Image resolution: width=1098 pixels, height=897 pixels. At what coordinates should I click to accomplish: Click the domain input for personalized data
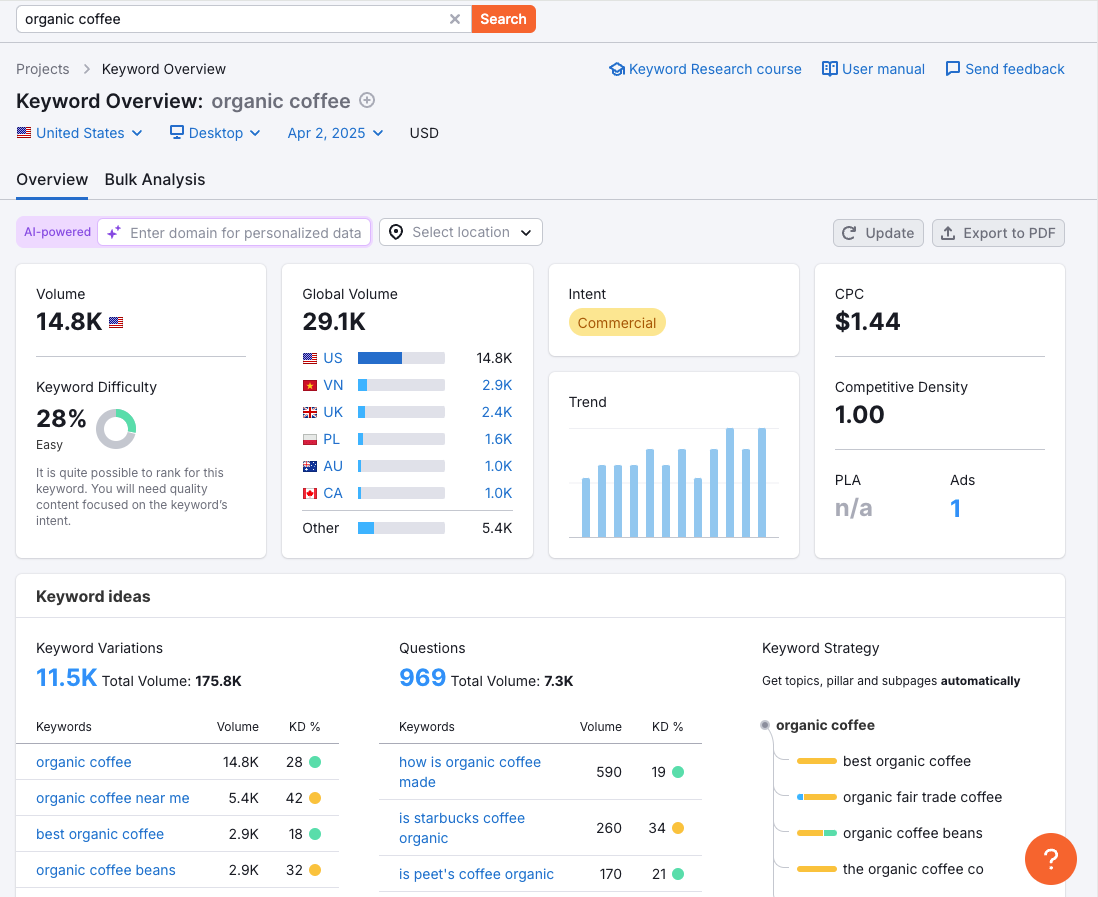tap(245, 233)
